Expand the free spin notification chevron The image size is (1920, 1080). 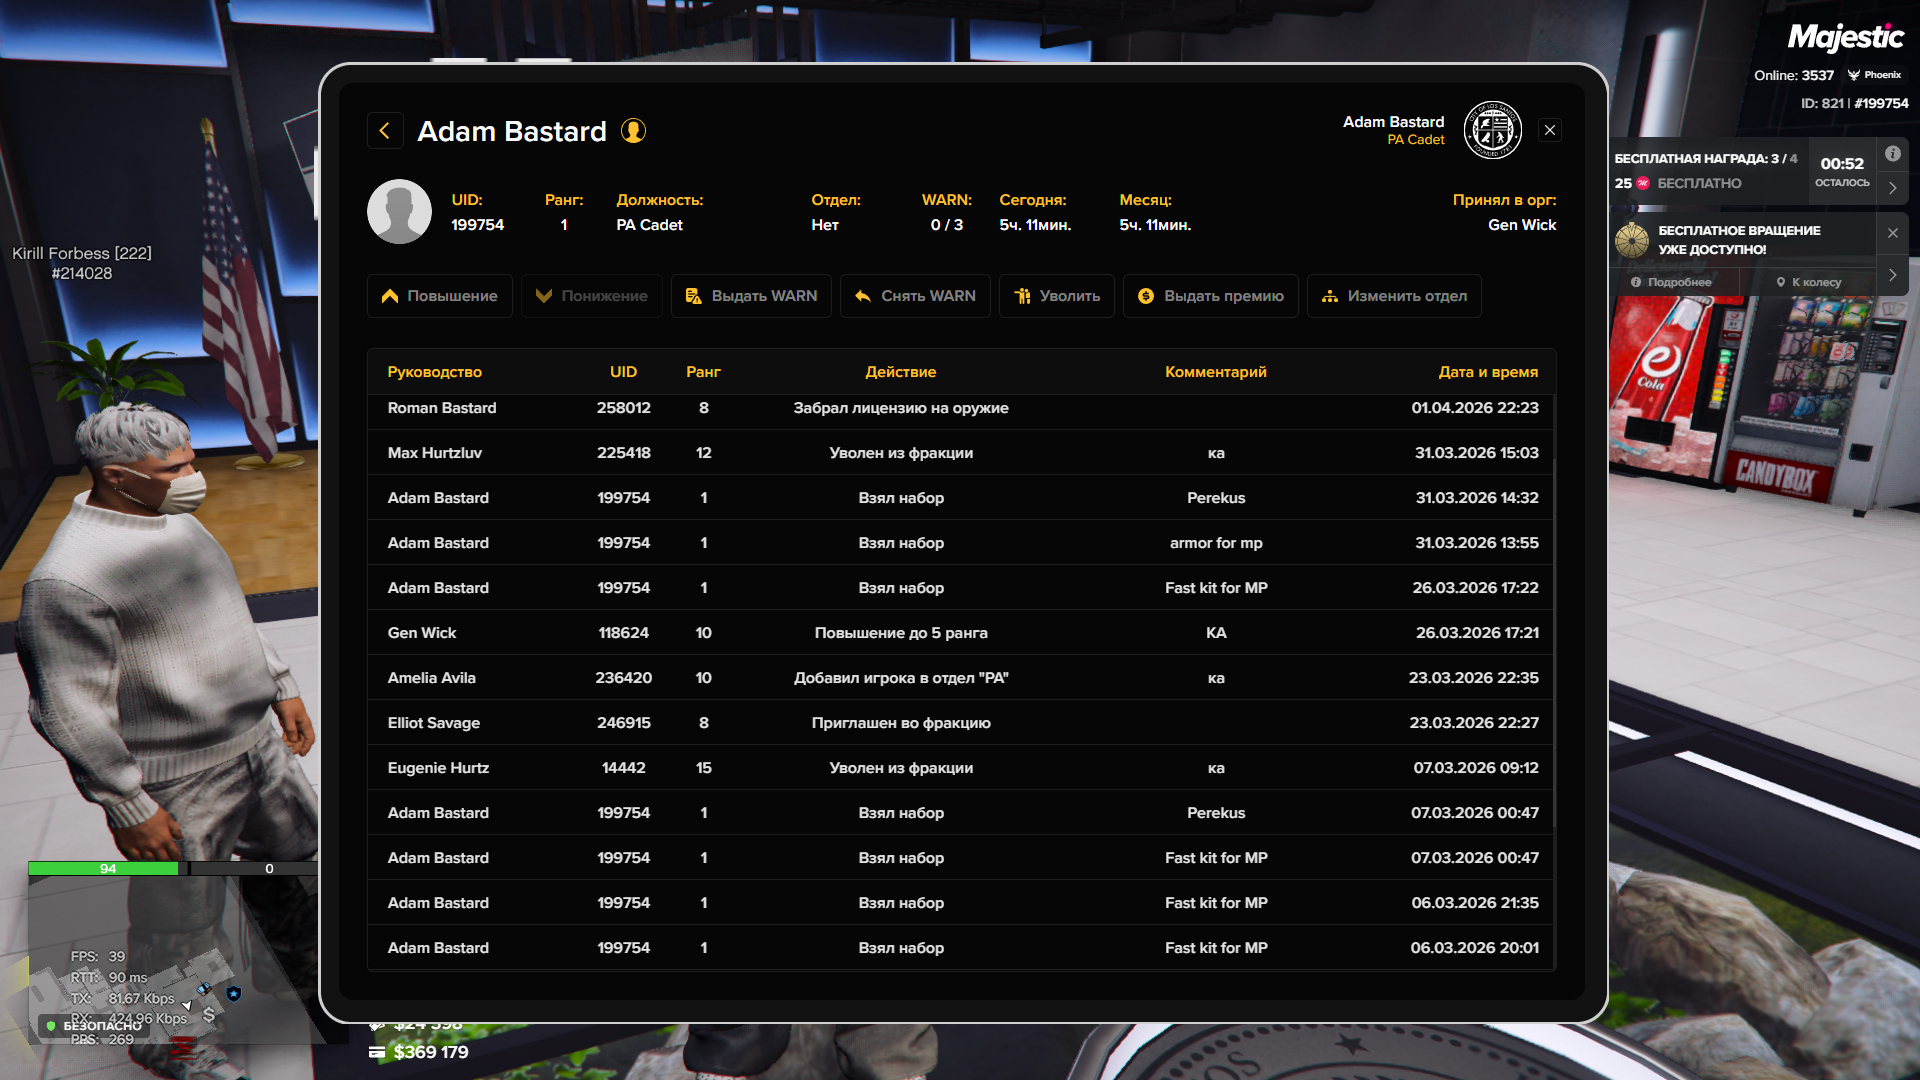[1892, 275]
